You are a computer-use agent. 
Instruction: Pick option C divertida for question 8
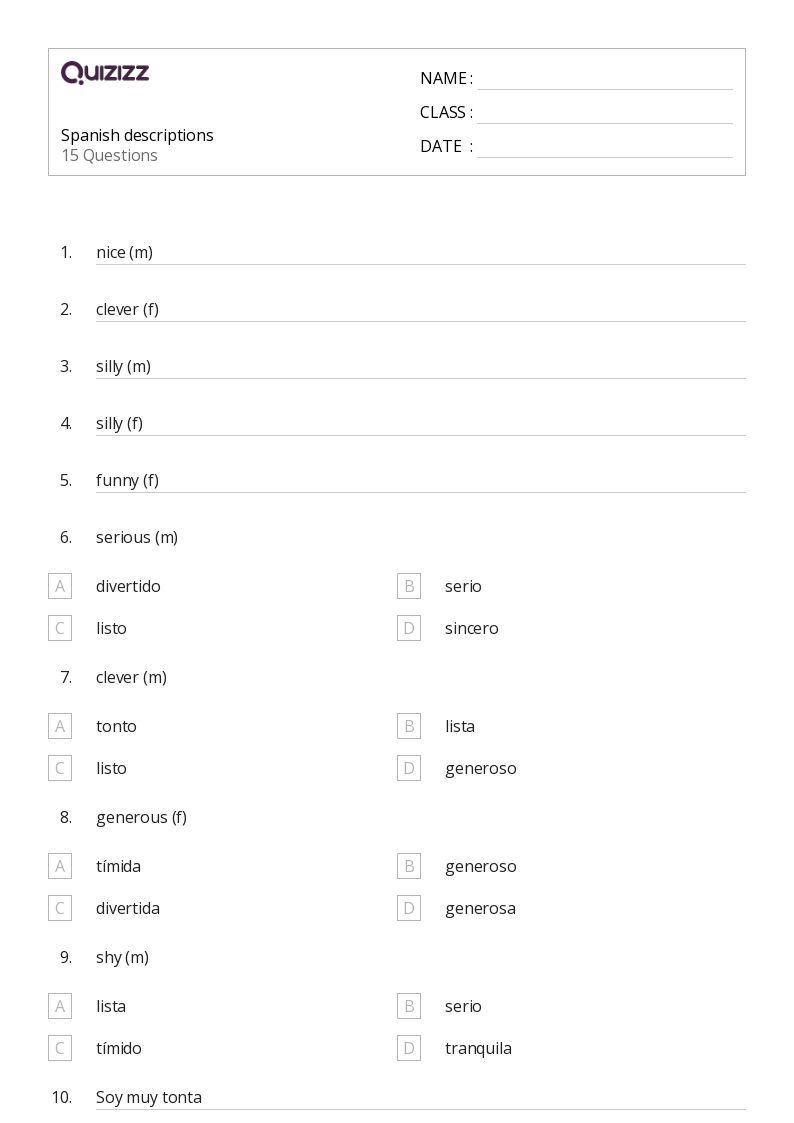point(60,909)
